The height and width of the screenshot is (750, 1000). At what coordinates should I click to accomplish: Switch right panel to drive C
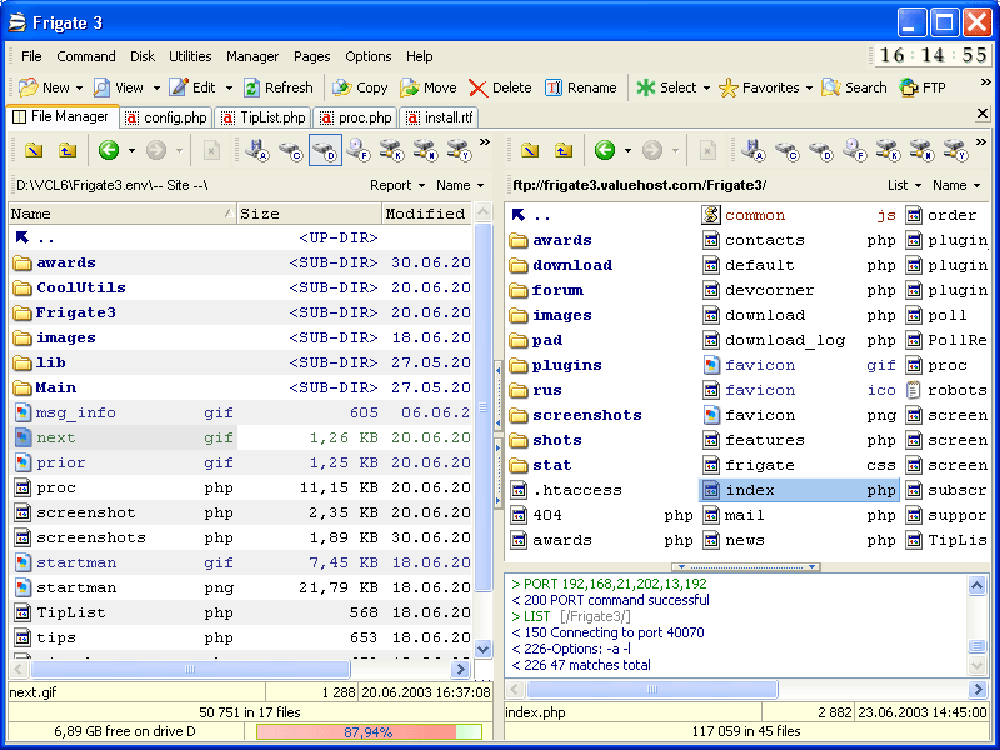click(x=787, y=151)
